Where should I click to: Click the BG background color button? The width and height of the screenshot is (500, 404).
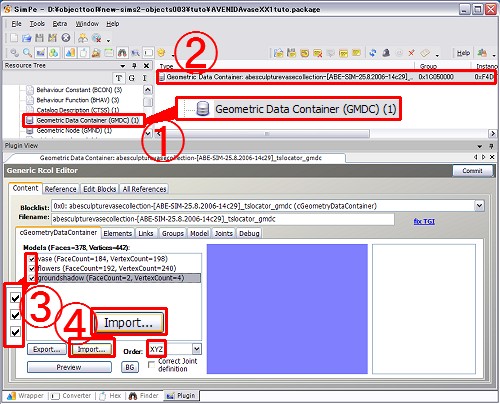pos(130,367)
